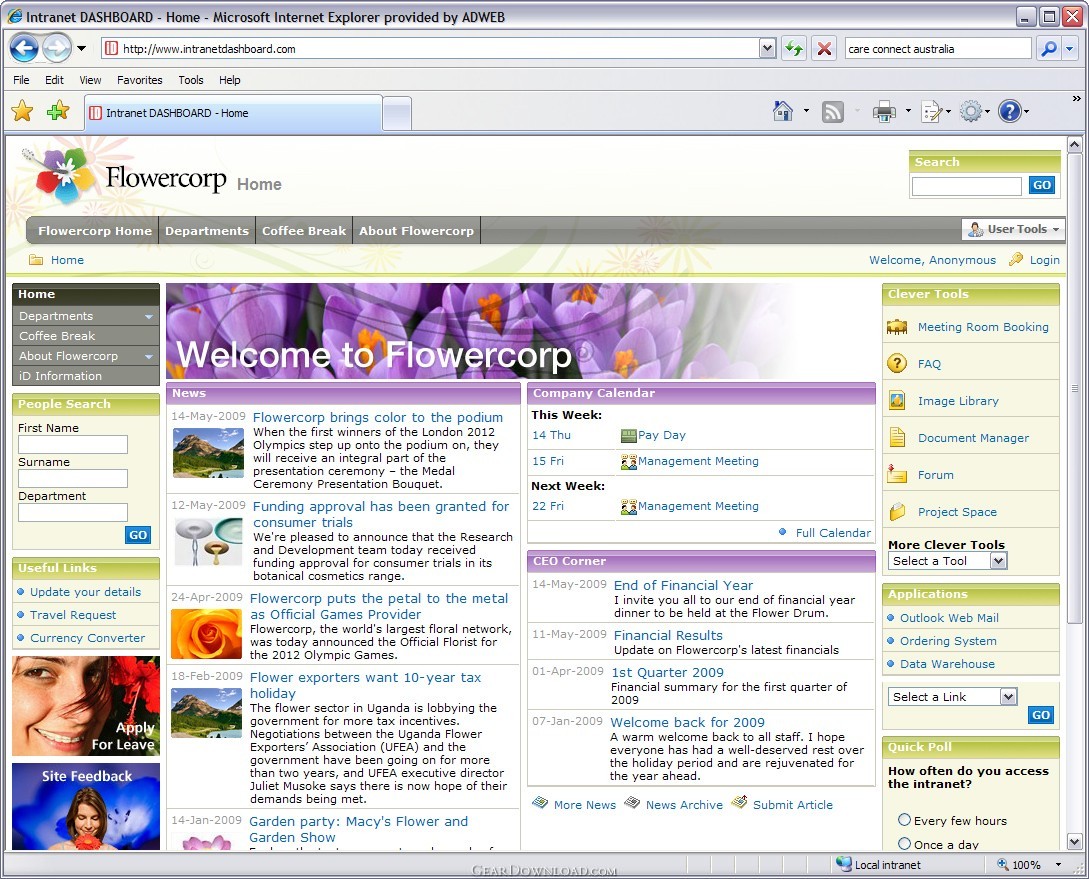Open the Travel Request link
This screenshot has width=1089, height=879.
[x=73, y=614]
